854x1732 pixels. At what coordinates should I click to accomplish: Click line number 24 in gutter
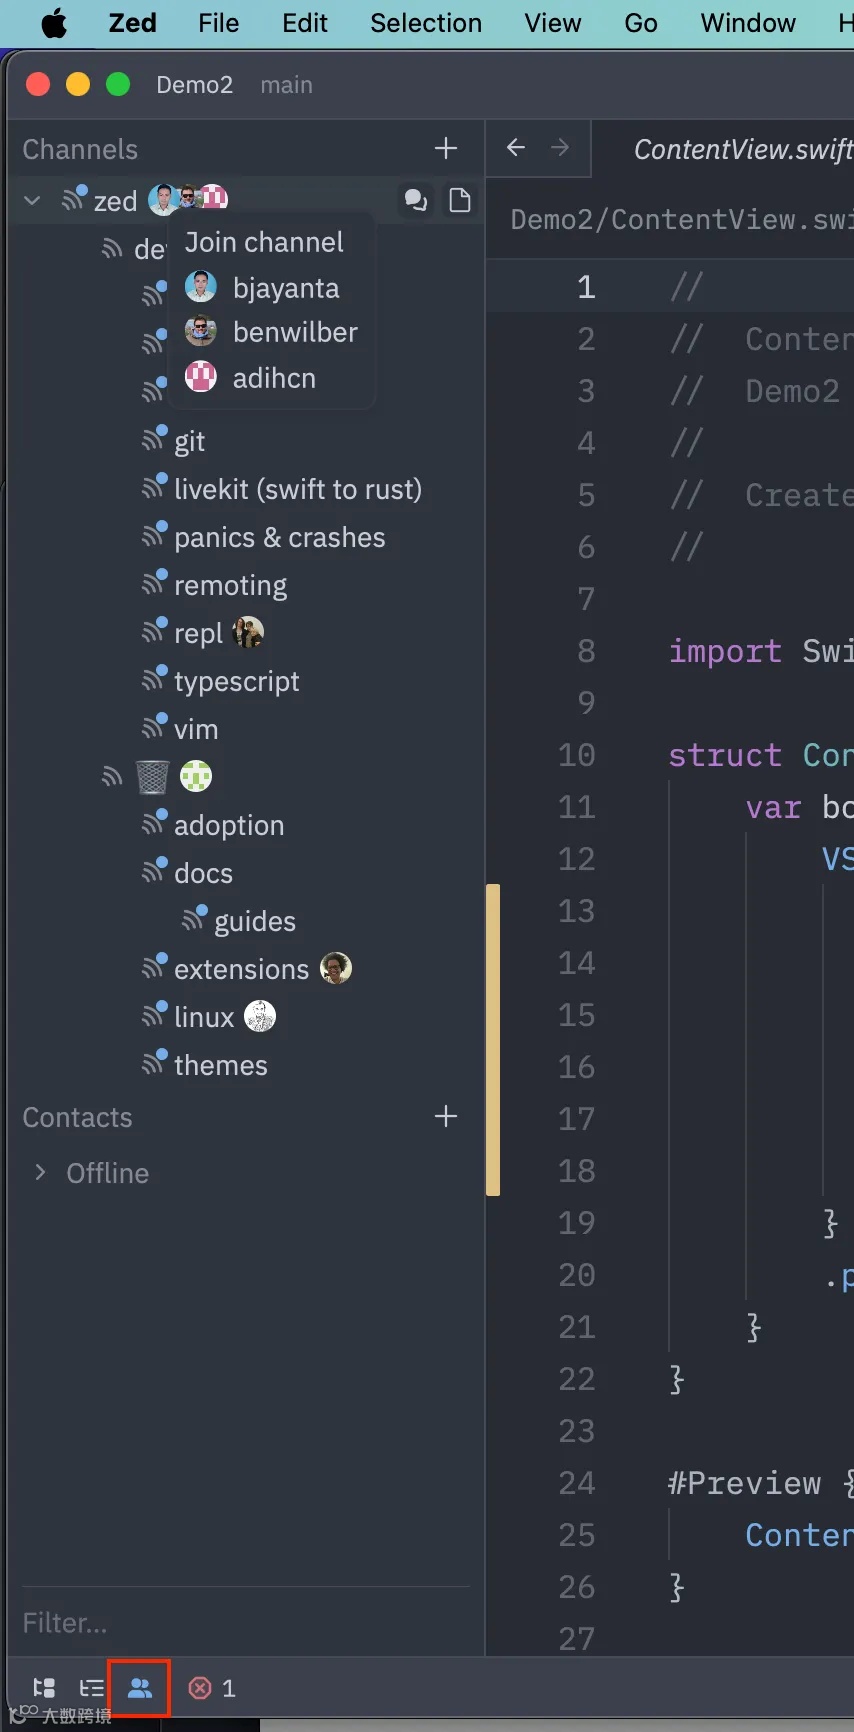pos(576,1483)
